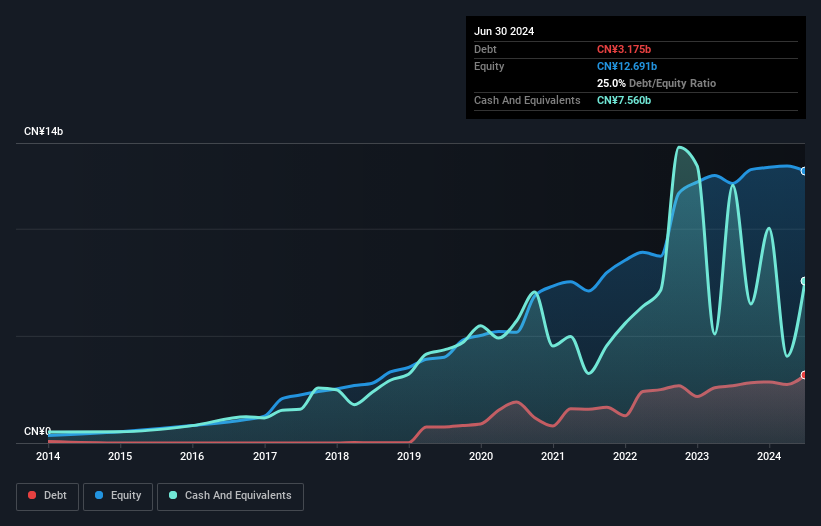This screenshot has height=526, width=821.
Task: Click the 2014 x-axis year label
Action: 48,456
